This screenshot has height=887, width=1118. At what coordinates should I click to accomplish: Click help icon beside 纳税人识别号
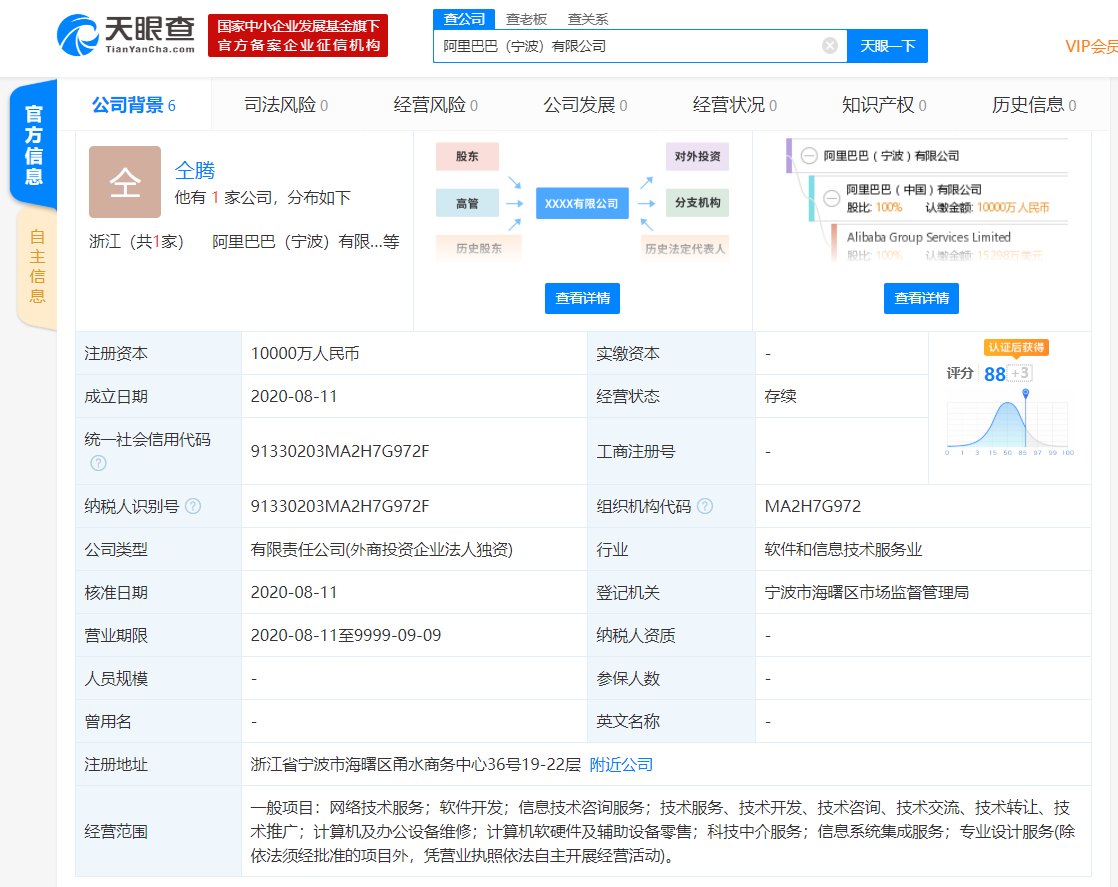[x=193, y=506]
